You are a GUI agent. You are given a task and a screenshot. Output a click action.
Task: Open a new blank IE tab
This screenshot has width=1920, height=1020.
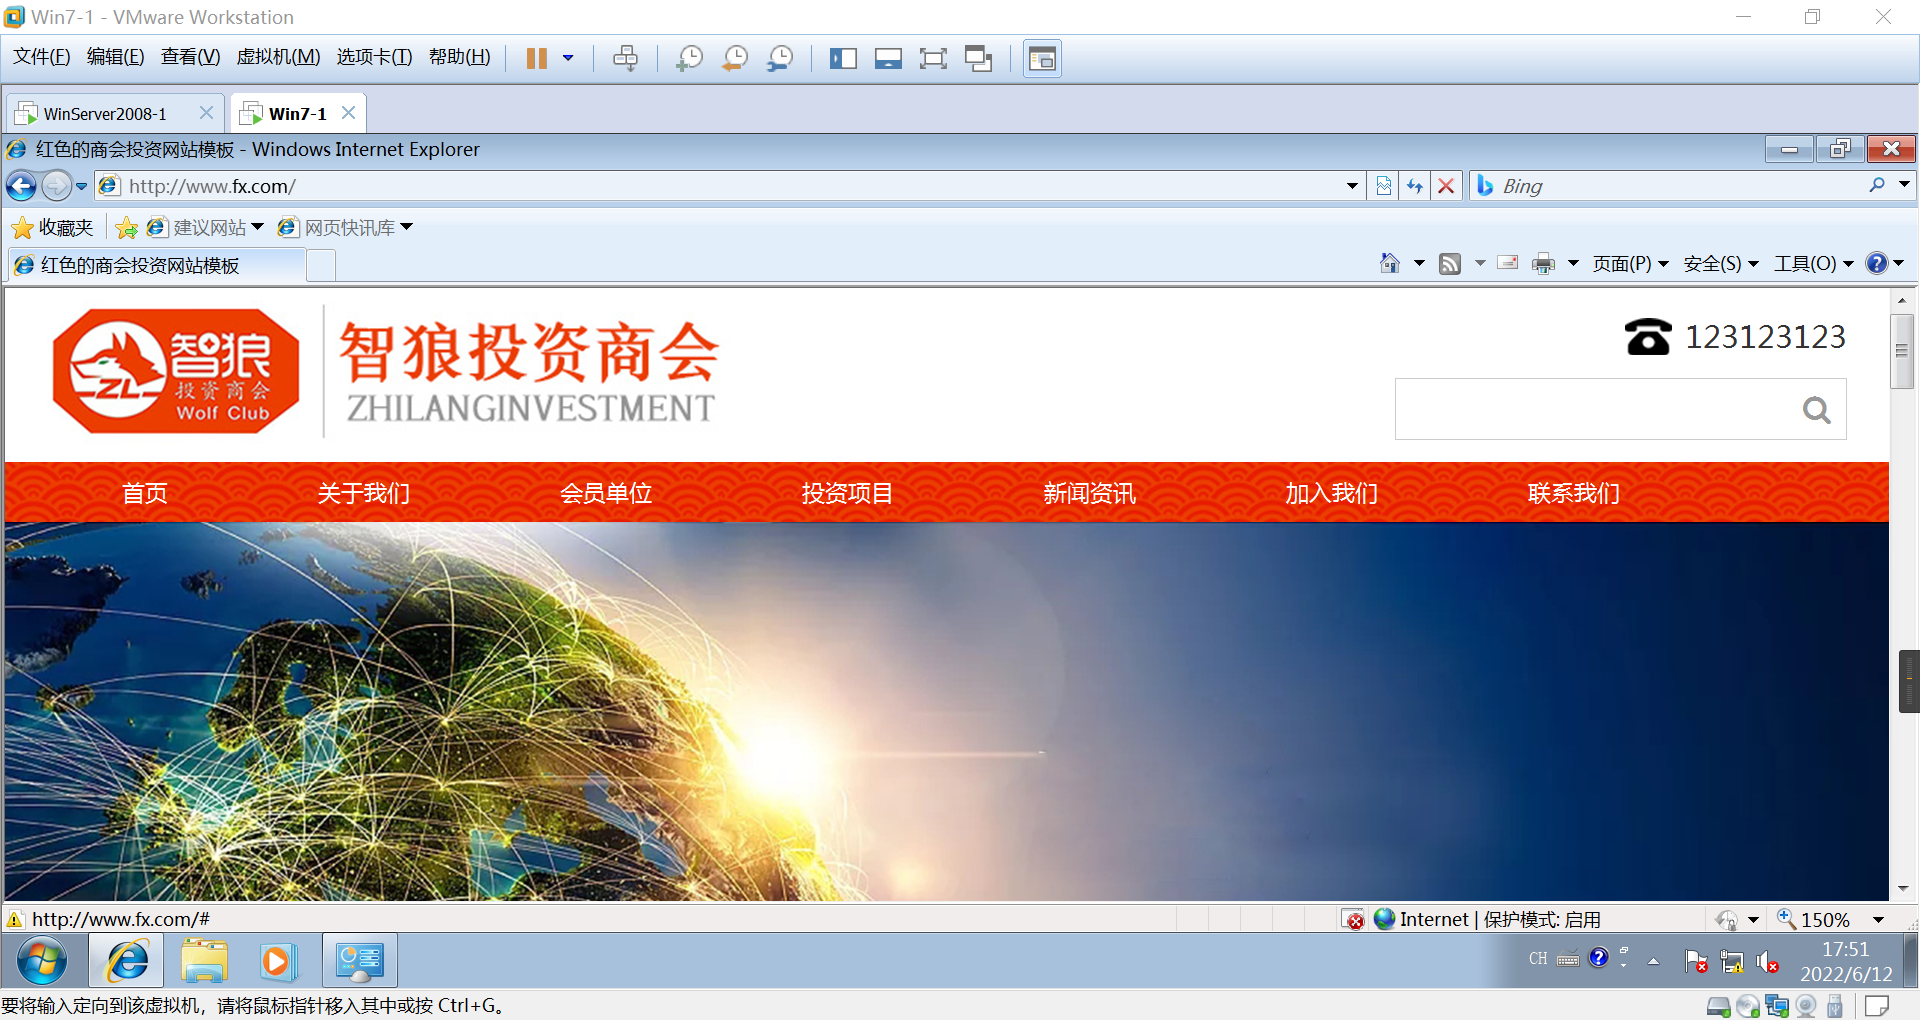(x=321, y=266)
